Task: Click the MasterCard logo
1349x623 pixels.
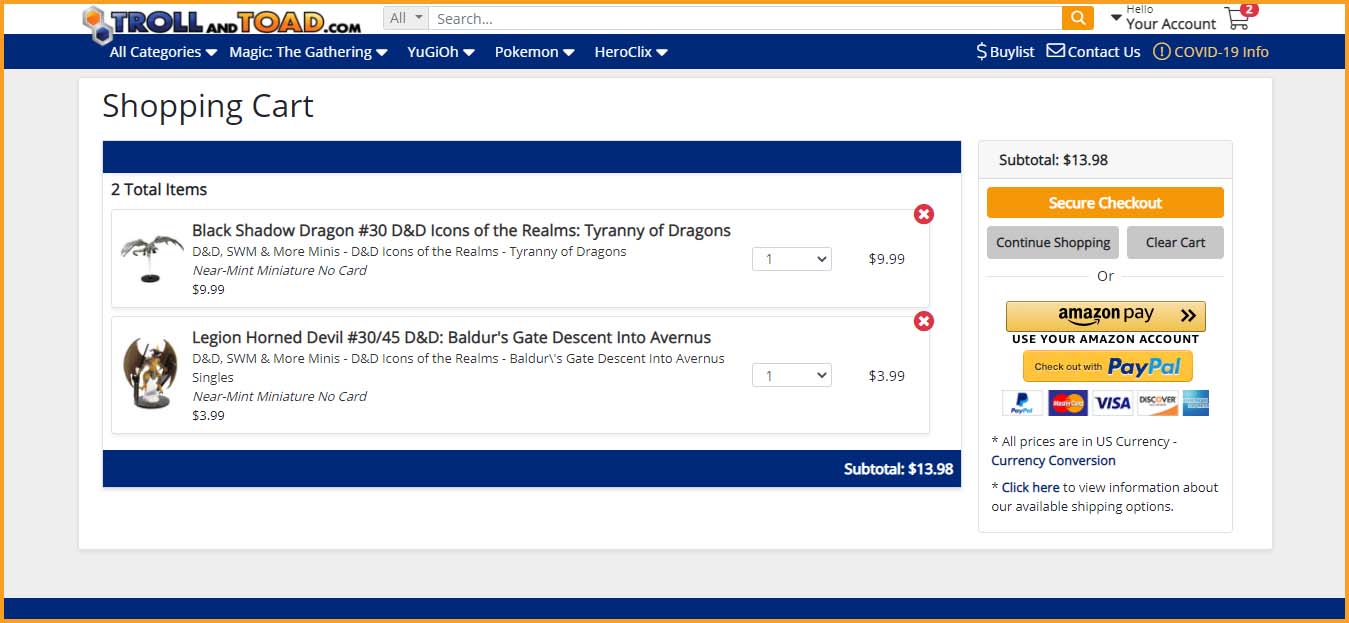Action: click(x=1068, y=403)
